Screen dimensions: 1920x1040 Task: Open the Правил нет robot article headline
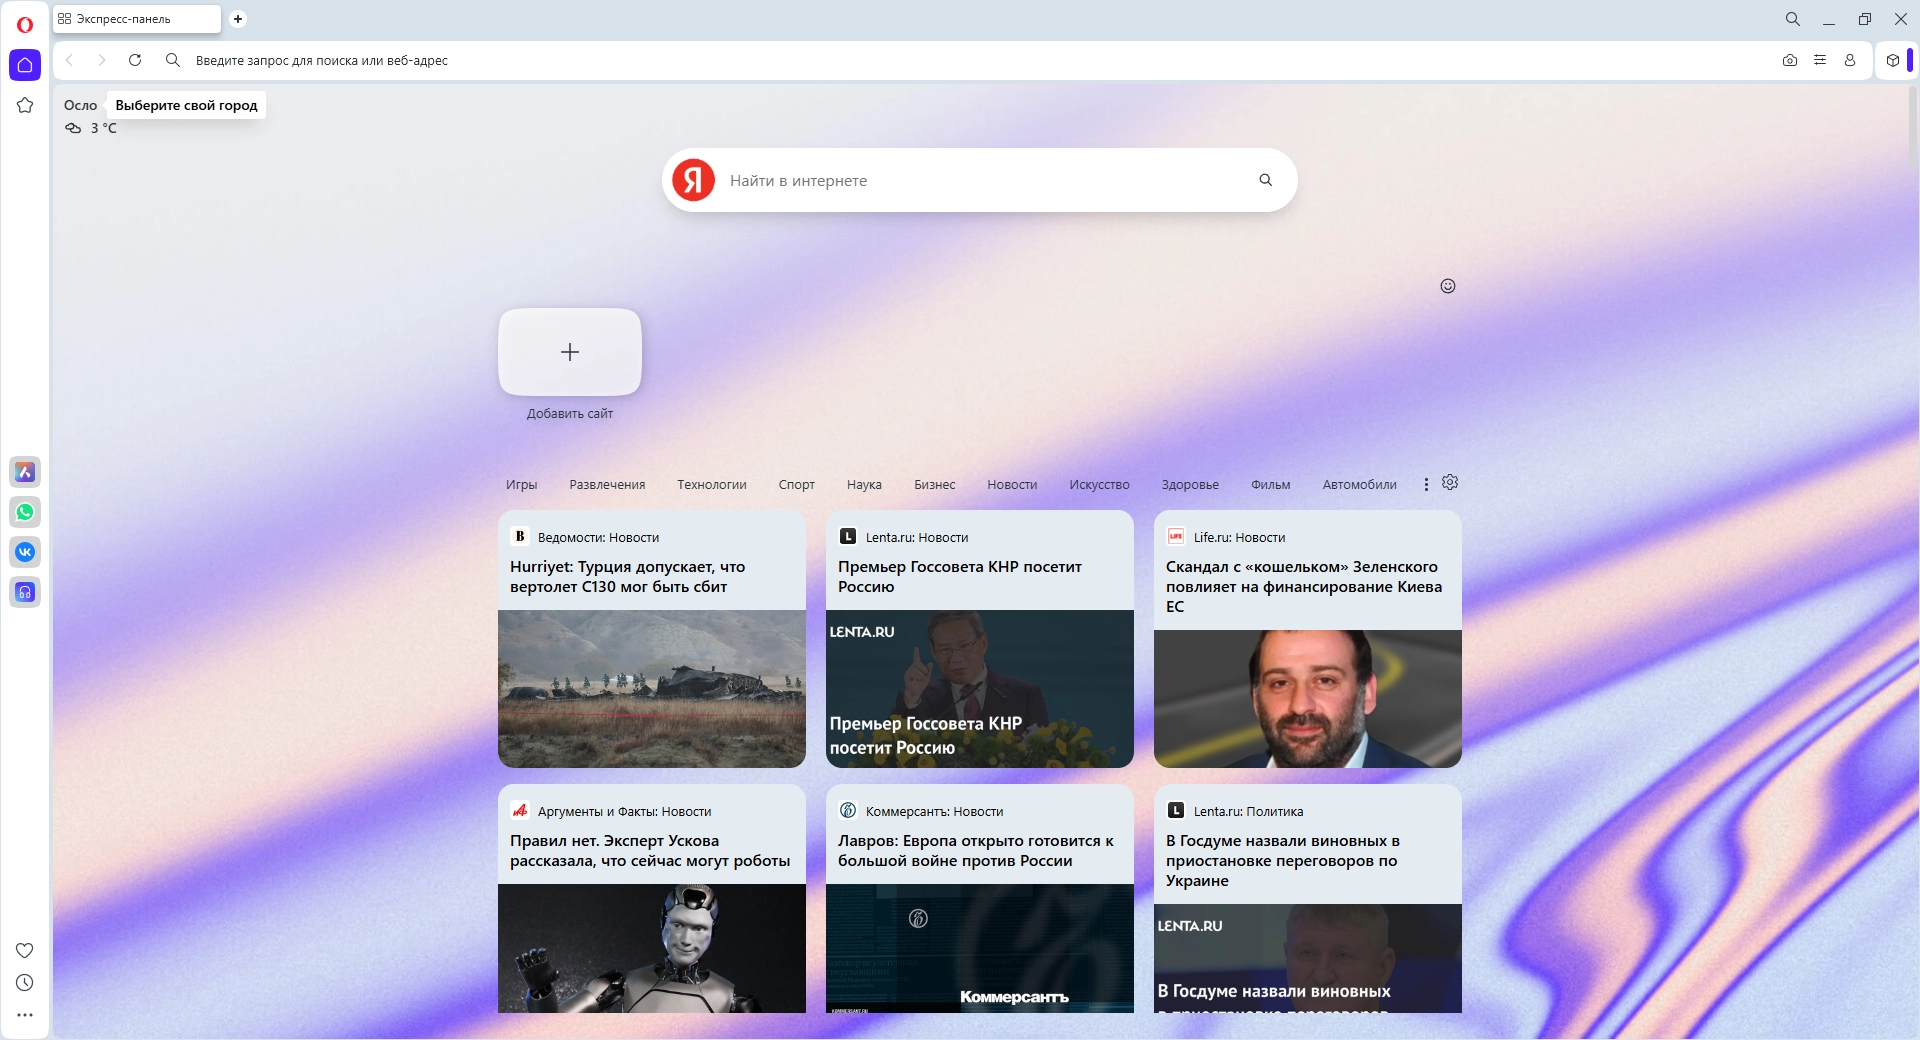[x=650, y=851]
